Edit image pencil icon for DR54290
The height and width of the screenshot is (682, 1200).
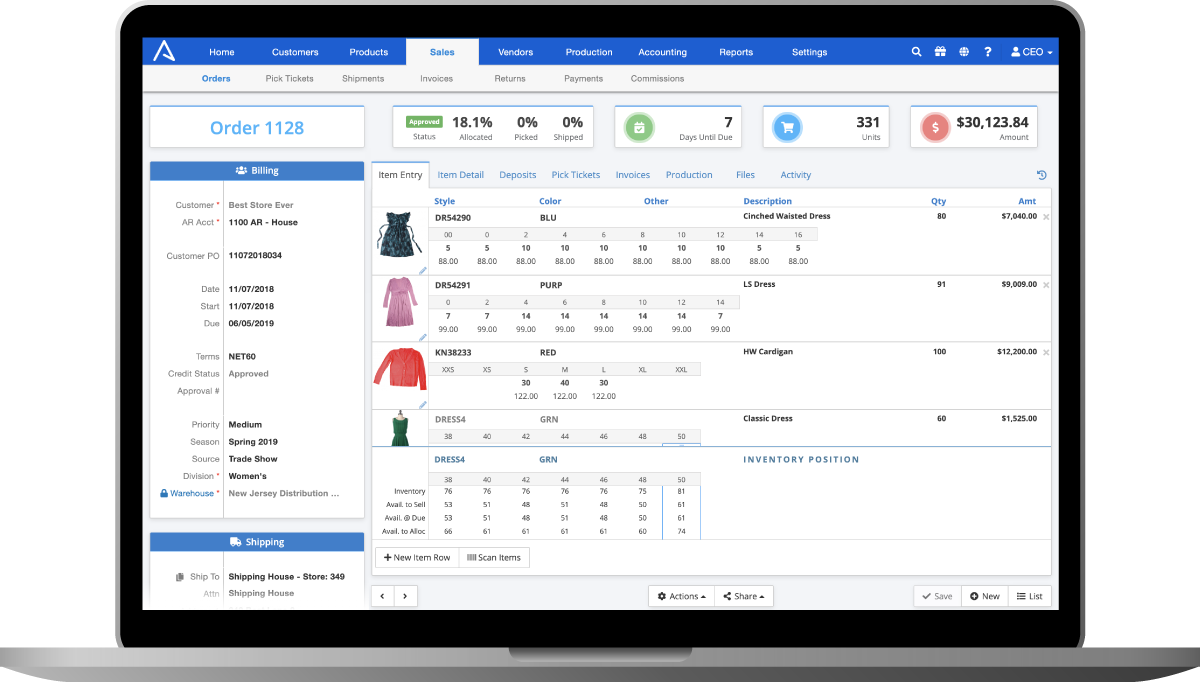click(x=422, y=270)
